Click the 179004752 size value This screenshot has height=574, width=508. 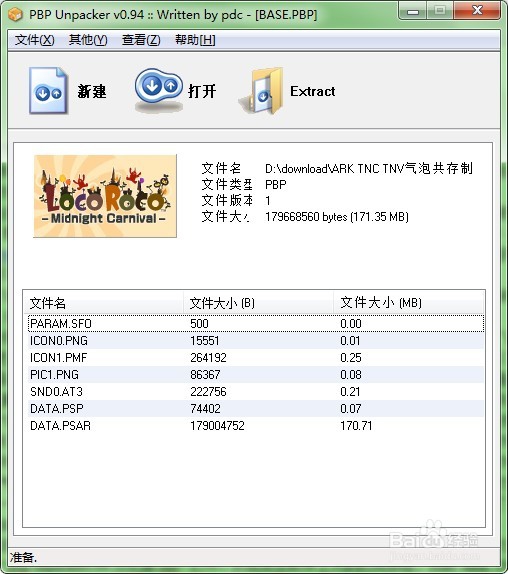point(217,426)
